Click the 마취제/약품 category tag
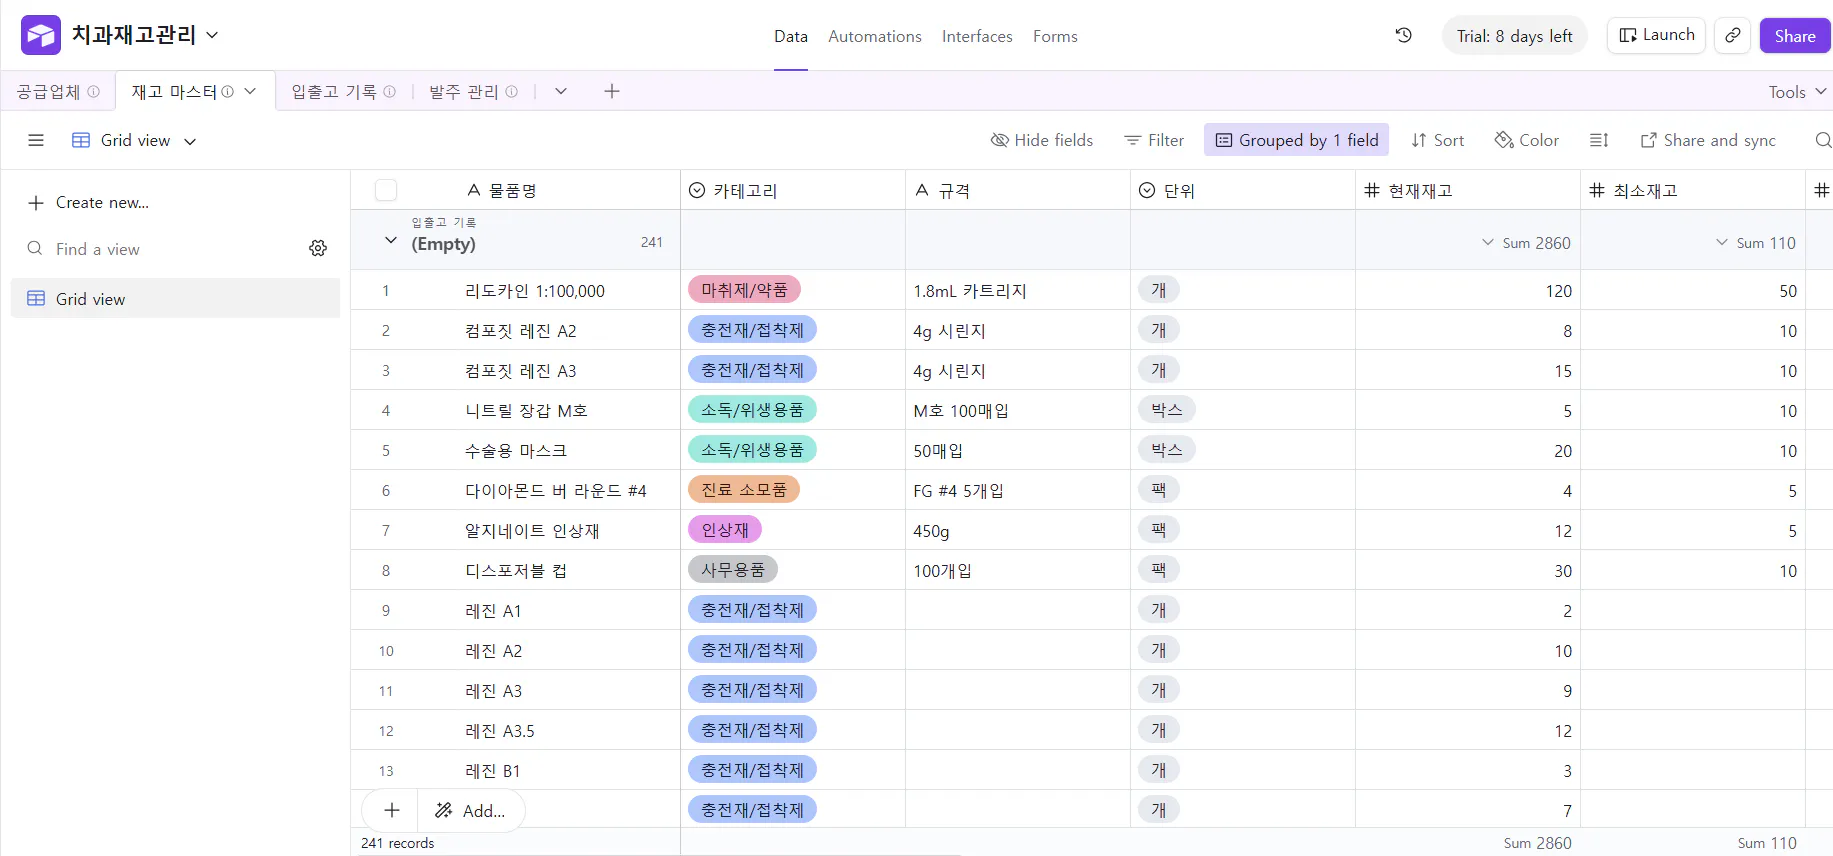Screen dimensions: 1833x856 click(x=744, y=290)
